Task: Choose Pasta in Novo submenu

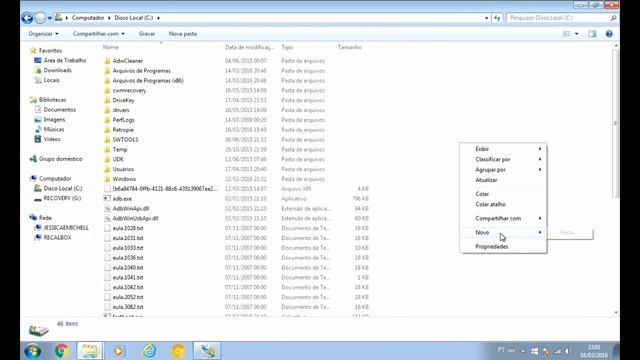Action: [x=570, y=233]
